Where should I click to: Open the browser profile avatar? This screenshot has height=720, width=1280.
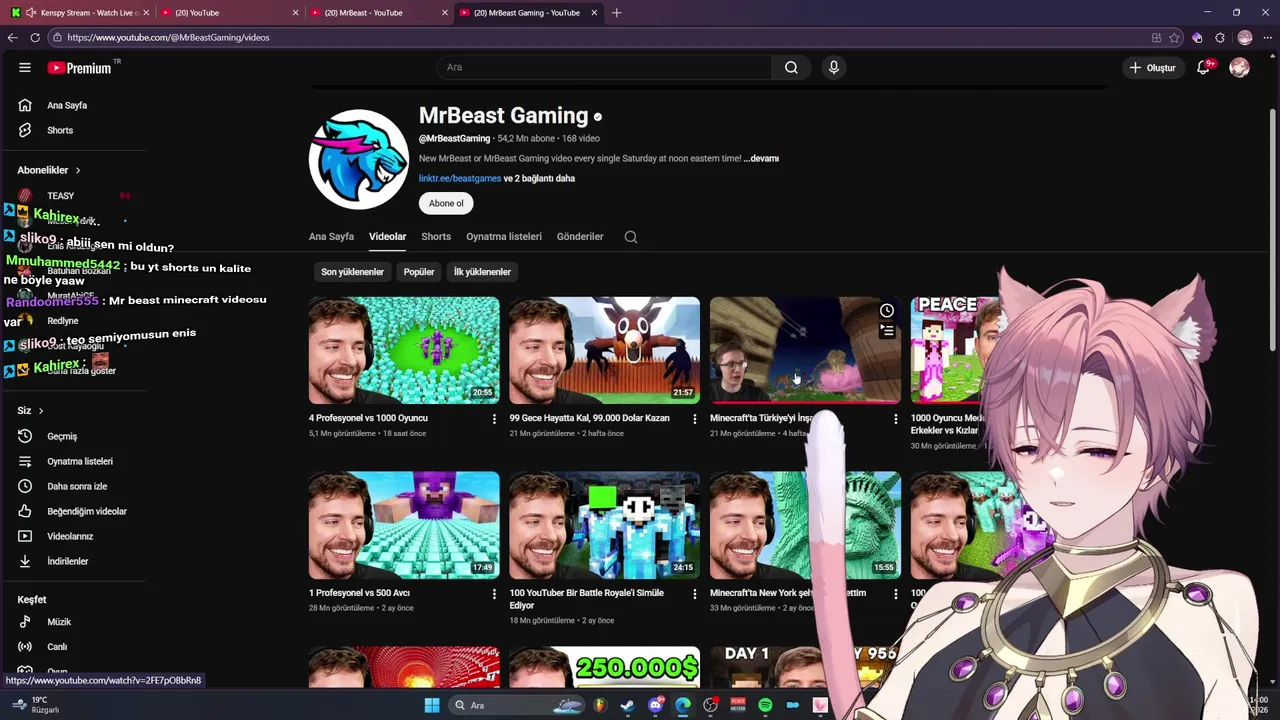(x=1245, y=37)
